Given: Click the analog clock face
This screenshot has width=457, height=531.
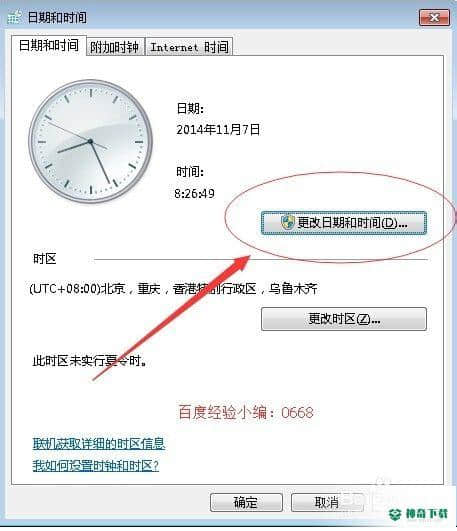Looking at the screenshot, I should 90,141.
